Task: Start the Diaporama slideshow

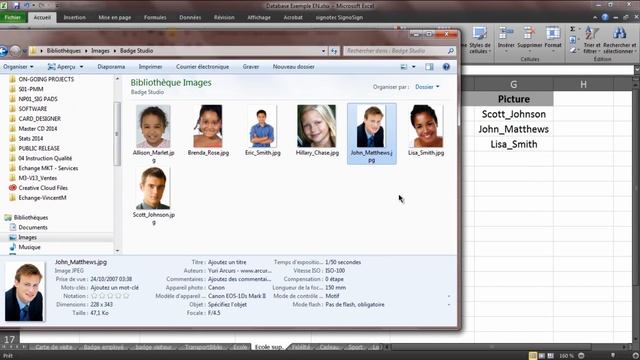Action: point(111,67)
